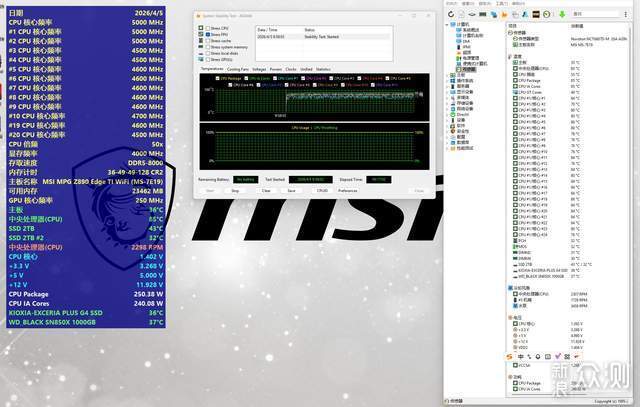Viewport: 640px width, 407px height.
Task: Click the CPUID button in Stability Test
Action: point(322,191)
